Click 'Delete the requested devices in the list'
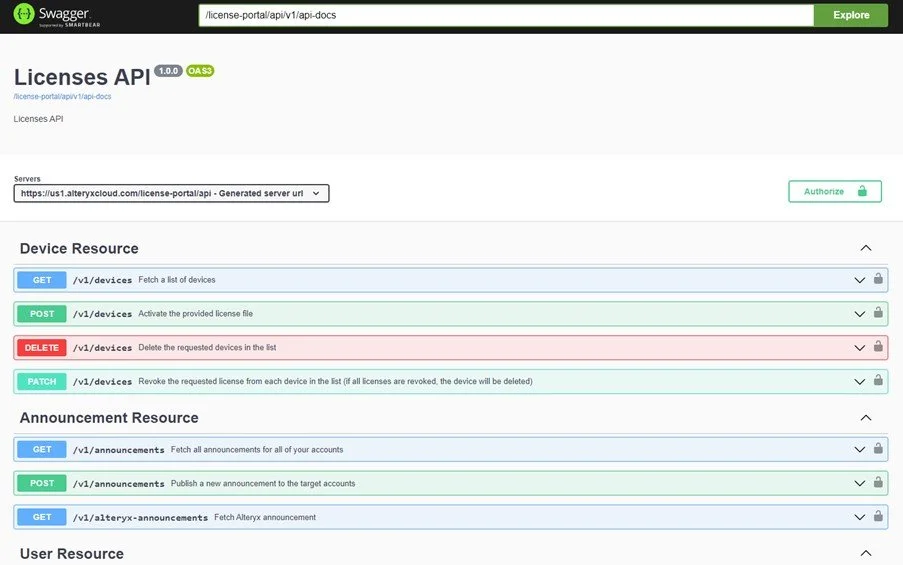This screenshot has height=565, width=903. click(x=207, y=348)
